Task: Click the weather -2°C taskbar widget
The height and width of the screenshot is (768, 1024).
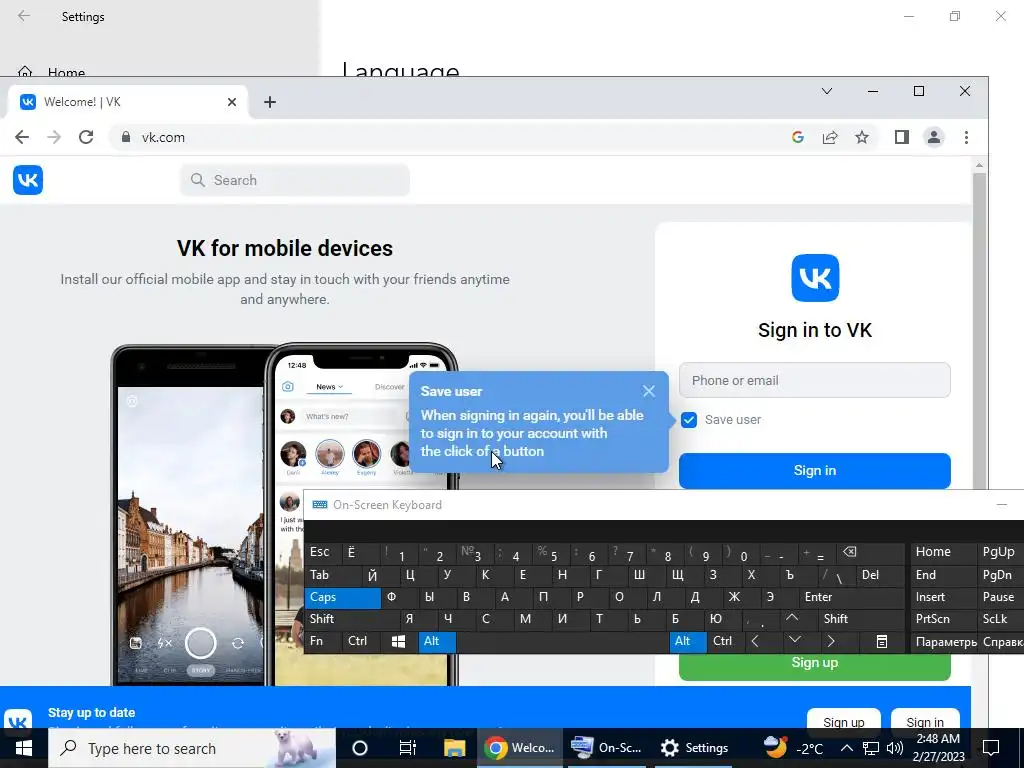Action: click(793, 748)
